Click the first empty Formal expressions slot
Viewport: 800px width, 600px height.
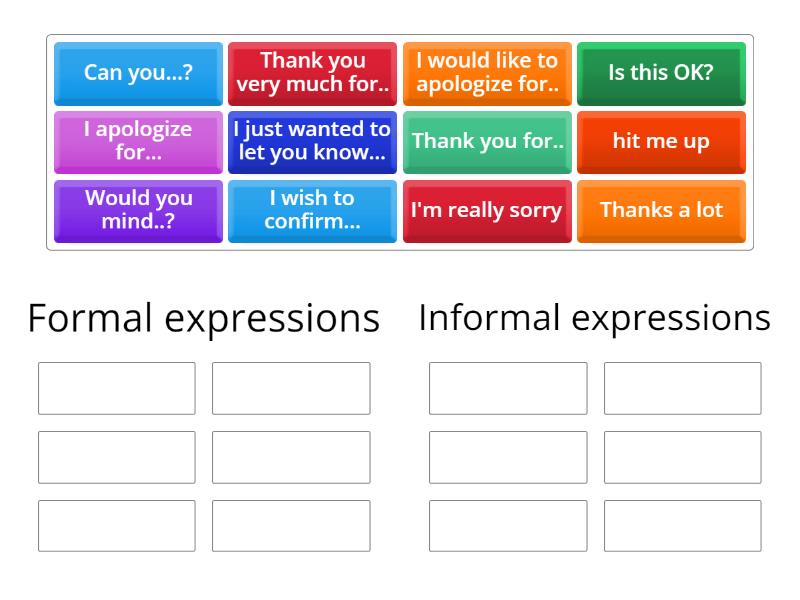click(117, 388)
